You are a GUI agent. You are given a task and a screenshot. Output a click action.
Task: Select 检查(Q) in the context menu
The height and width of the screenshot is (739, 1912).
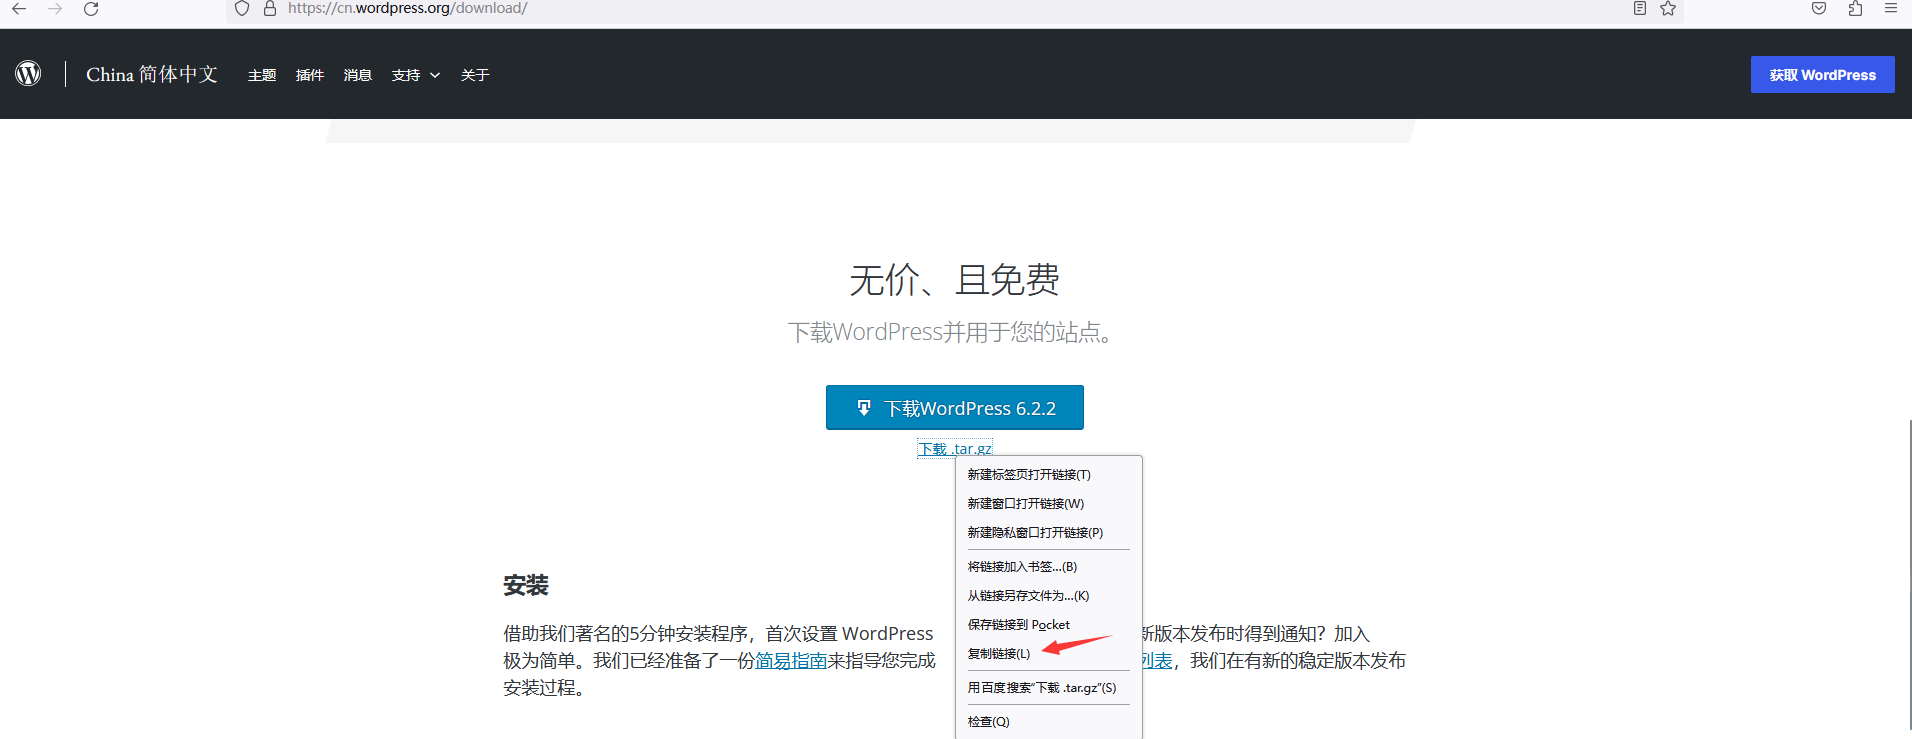(1049, 722)
